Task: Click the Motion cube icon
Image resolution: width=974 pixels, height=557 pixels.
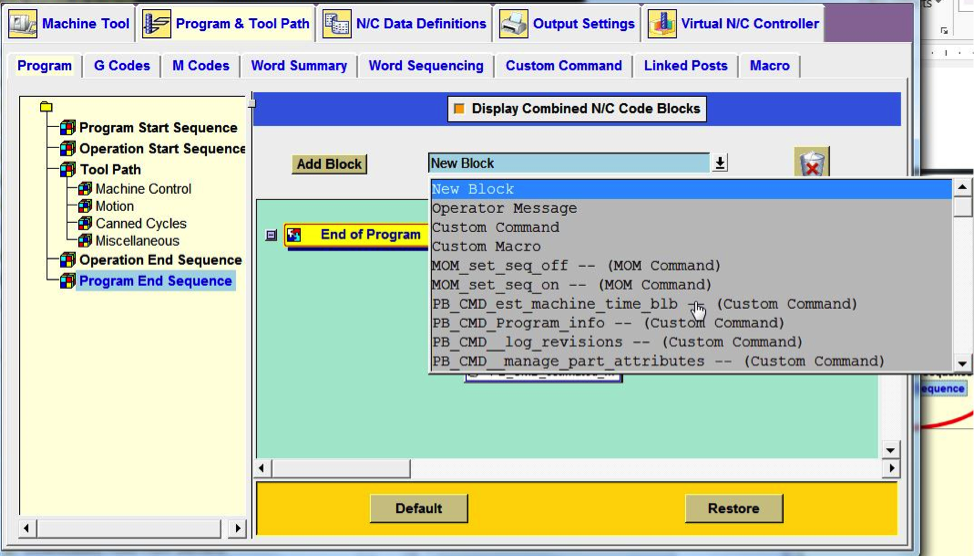Action: coord(85,206)
